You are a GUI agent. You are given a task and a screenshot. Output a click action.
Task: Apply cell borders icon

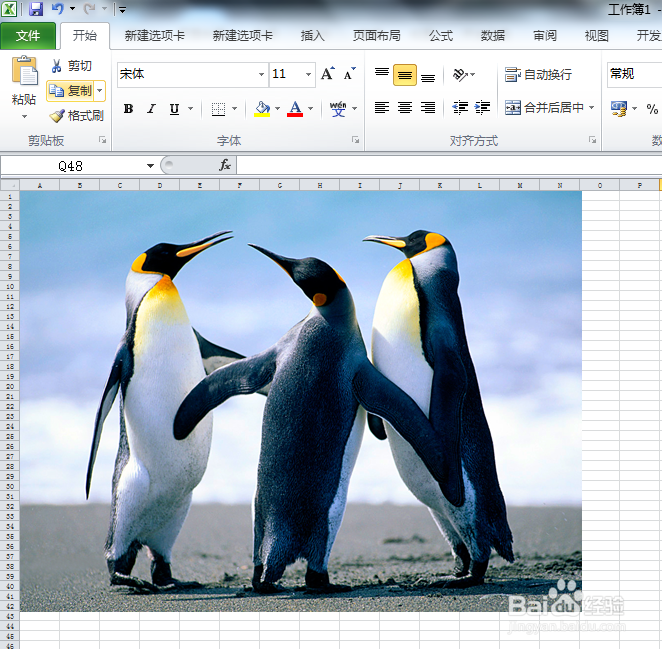coord(218,109)
